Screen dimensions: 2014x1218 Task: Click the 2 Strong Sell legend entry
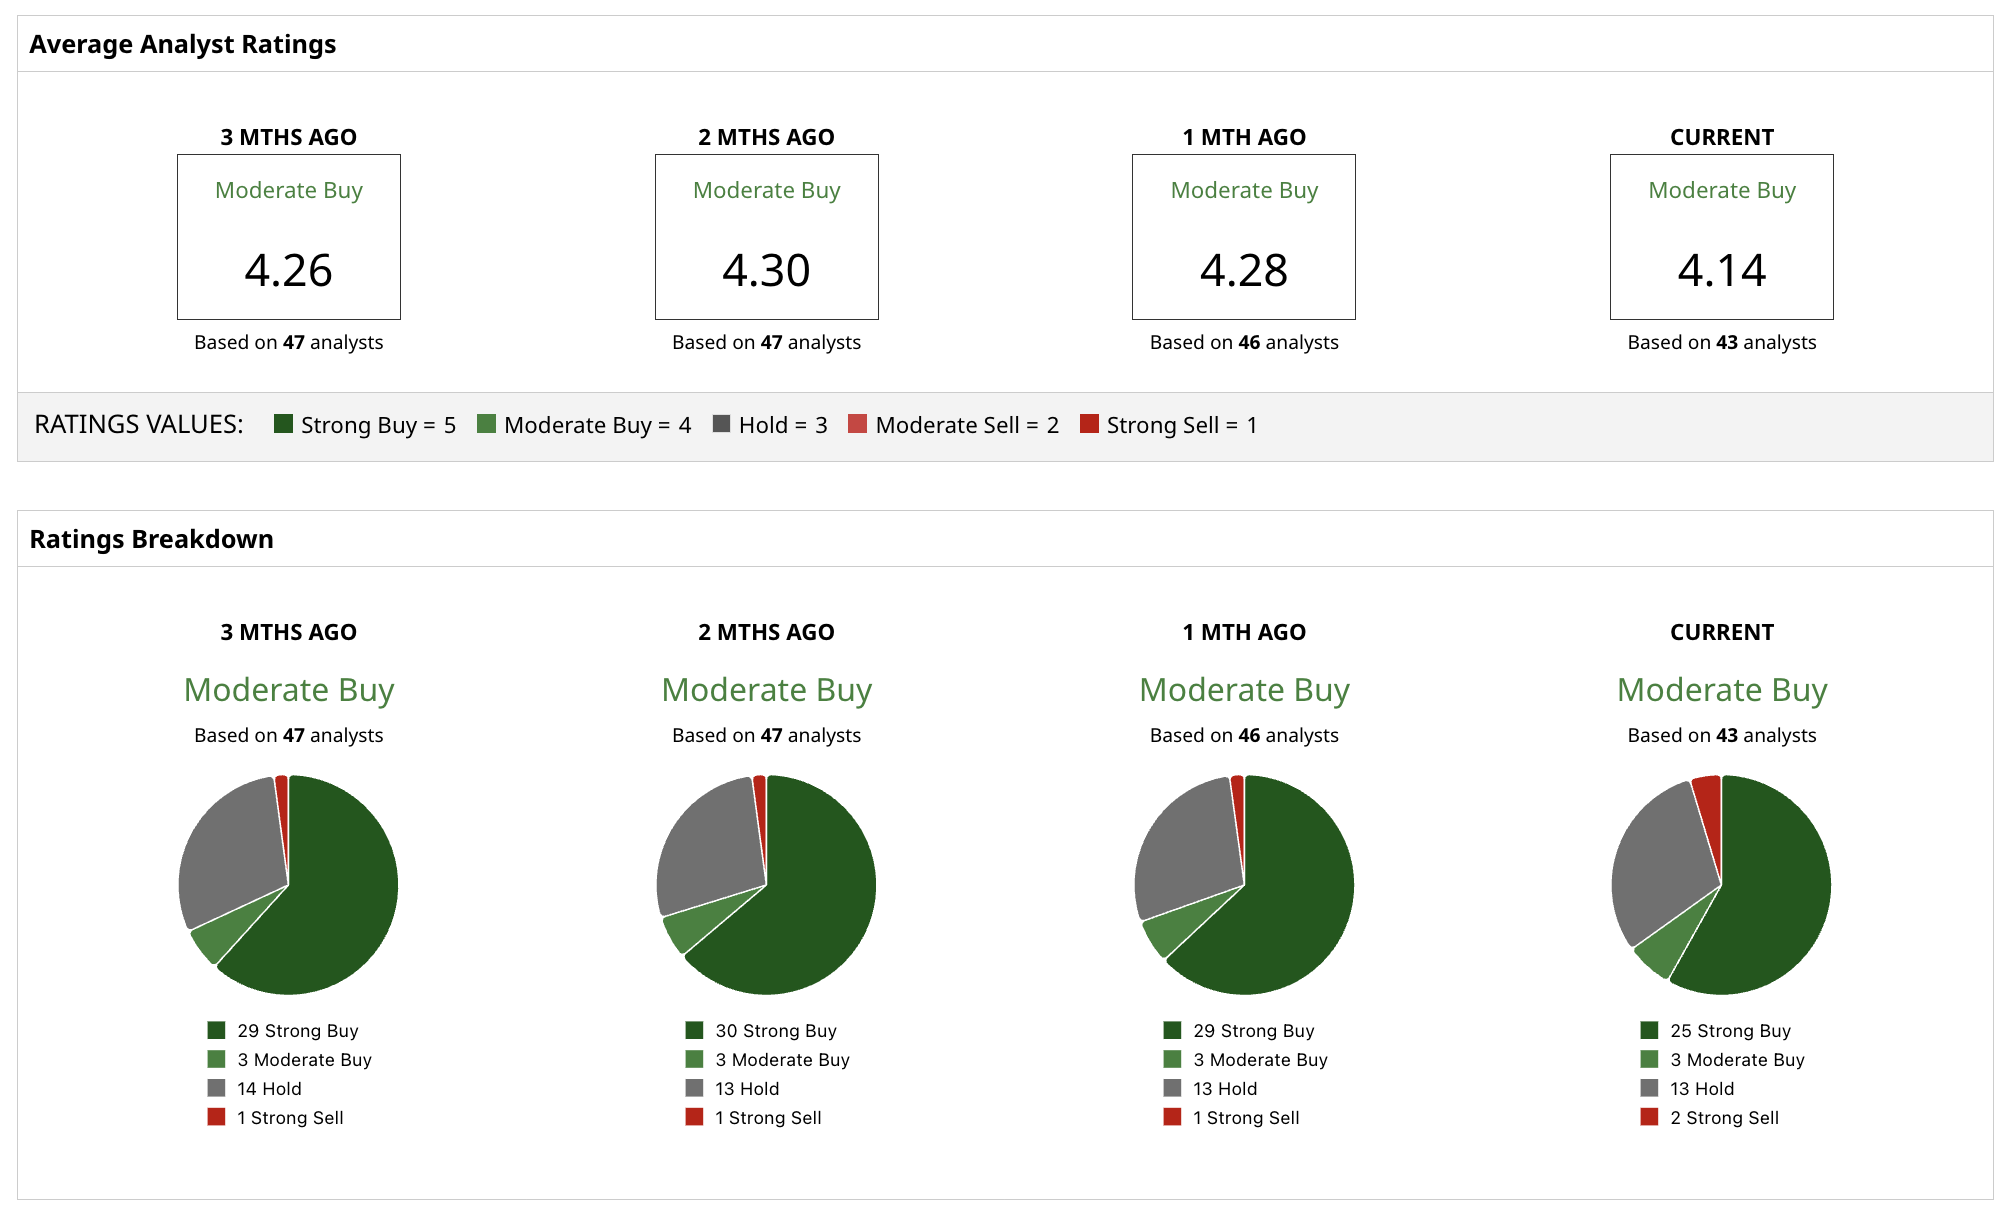click(x=1724, y=1117)
